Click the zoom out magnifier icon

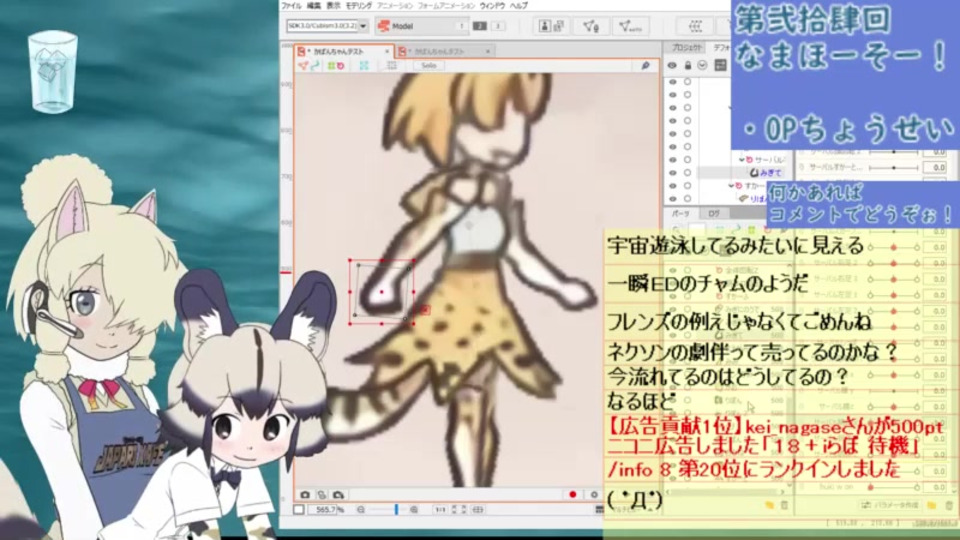pyautogui.click(x=360, y=509)
